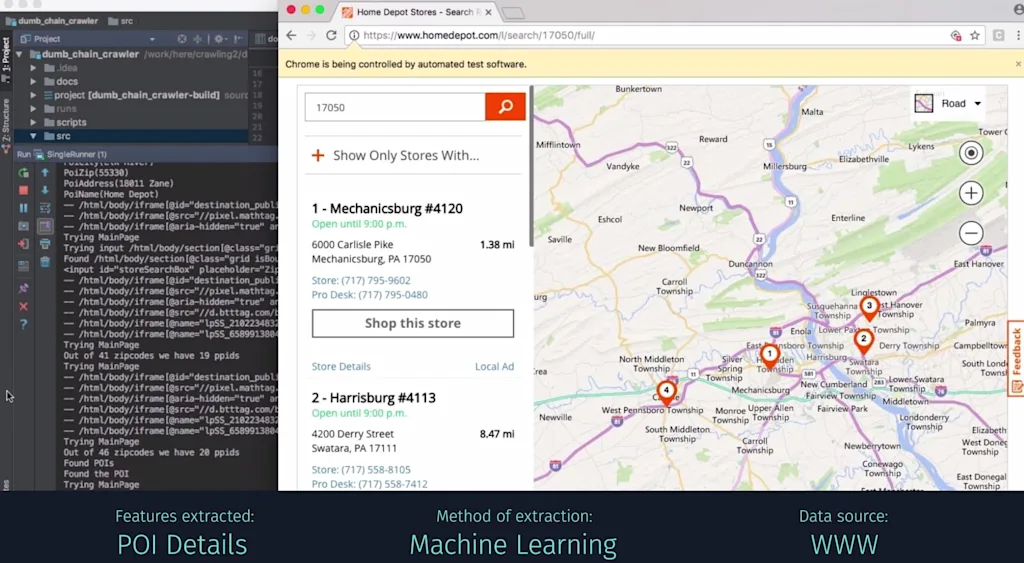Select map pin number 3
The height and width of the screenshot is (563, 1024).
869,308
